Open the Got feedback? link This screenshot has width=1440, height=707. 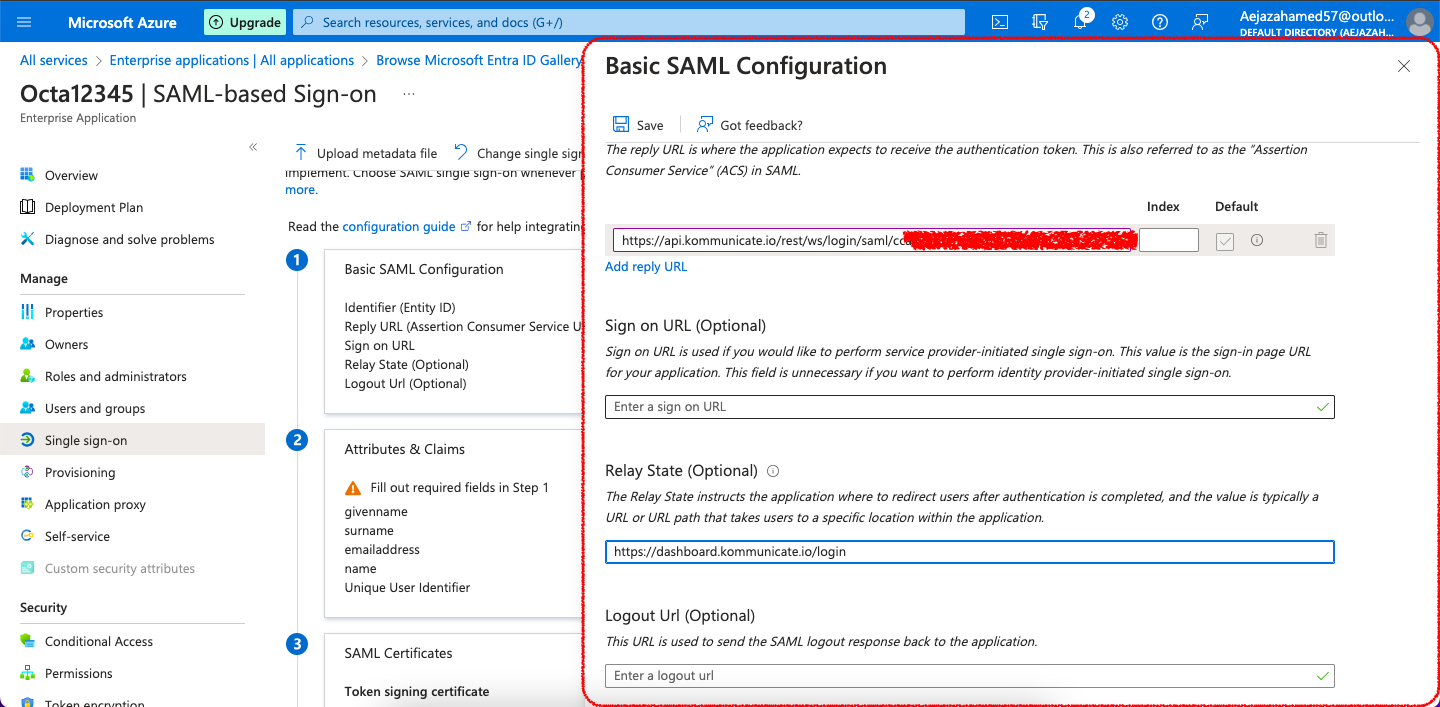coord(750,125)
